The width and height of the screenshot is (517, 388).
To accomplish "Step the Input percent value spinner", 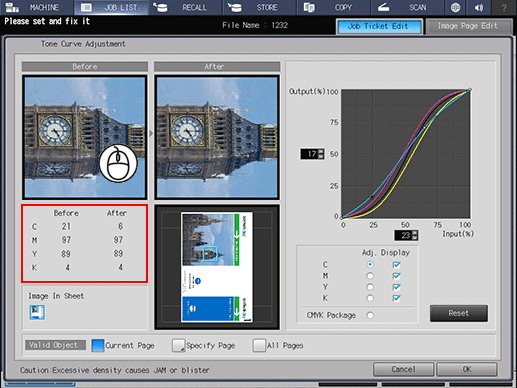I will click(x=415, y=235).
